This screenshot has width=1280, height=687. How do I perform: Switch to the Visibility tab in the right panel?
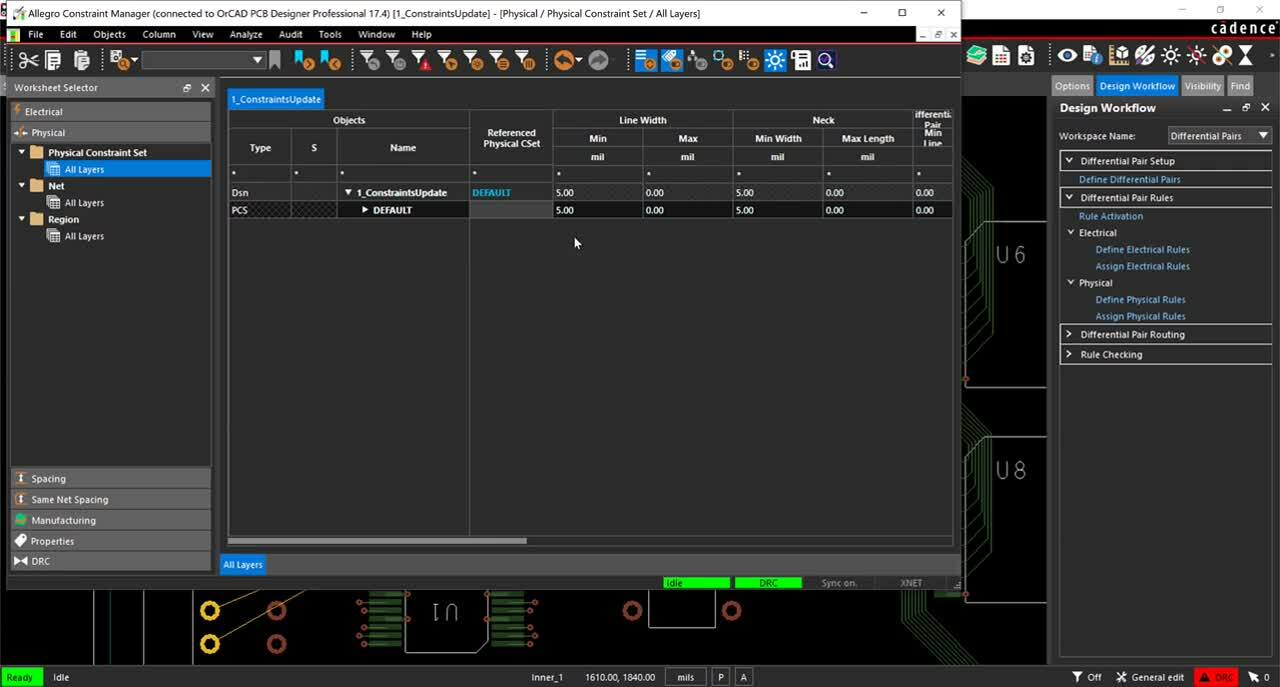click(1202, 85)
